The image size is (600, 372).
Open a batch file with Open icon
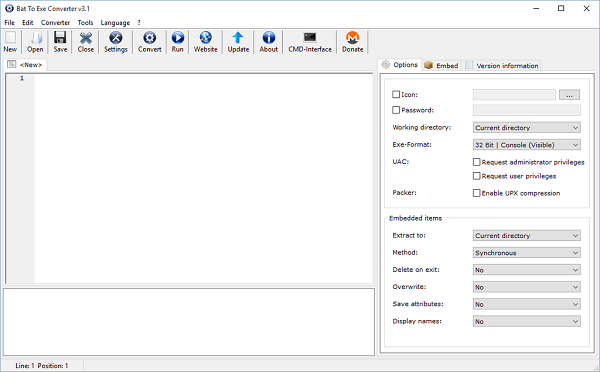point(35,42)
